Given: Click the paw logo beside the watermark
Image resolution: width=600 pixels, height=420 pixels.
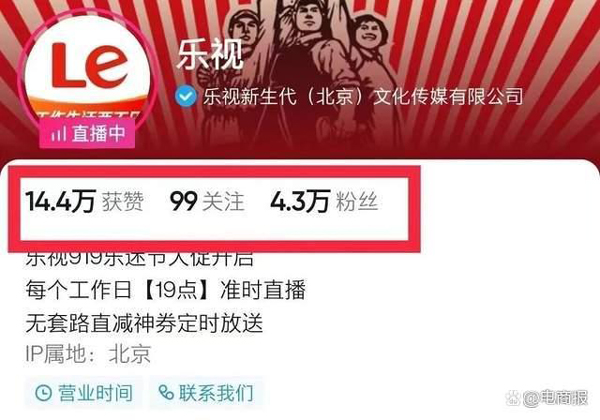Looking at the screenshot, I should [x=514, y=398].
